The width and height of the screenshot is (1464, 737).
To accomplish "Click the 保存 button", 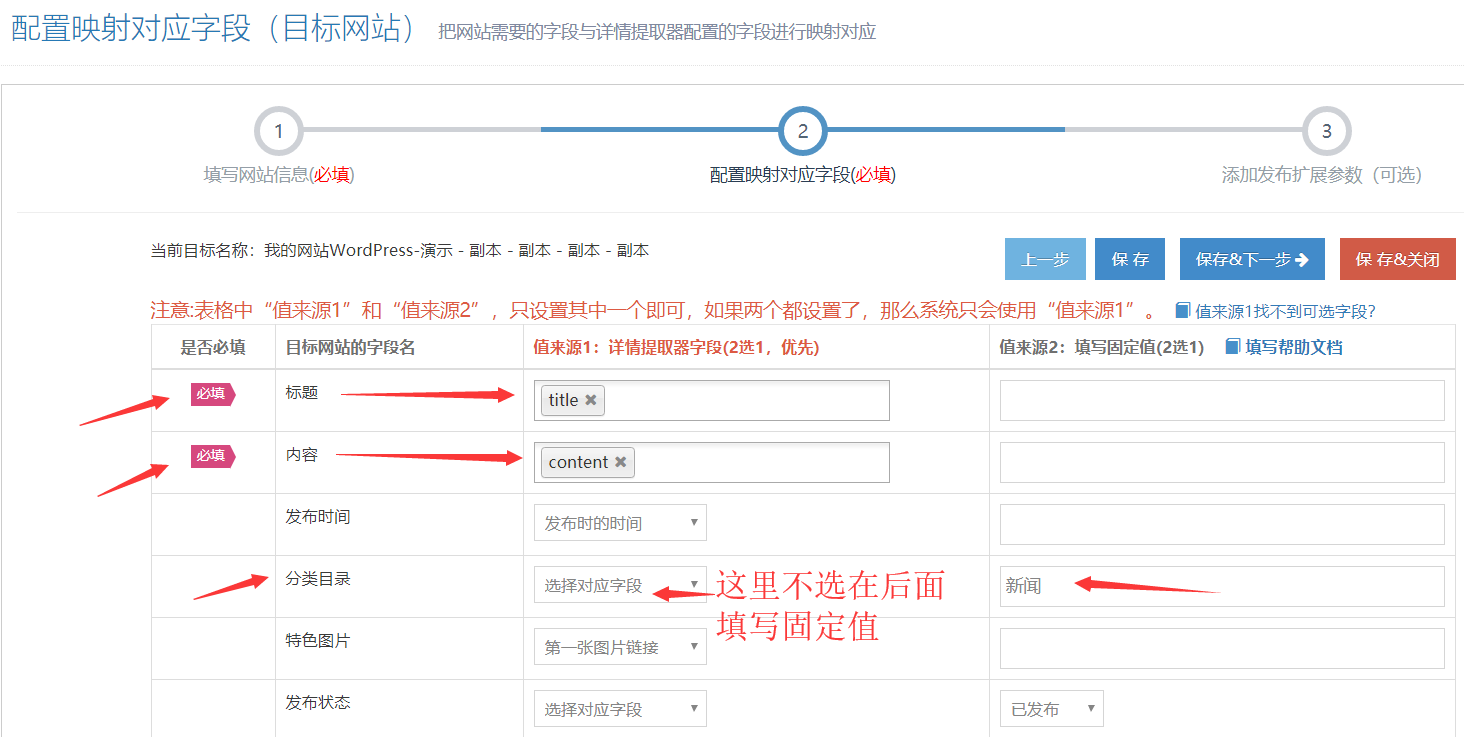I will pyautogui.click(x=1130, y=259).
